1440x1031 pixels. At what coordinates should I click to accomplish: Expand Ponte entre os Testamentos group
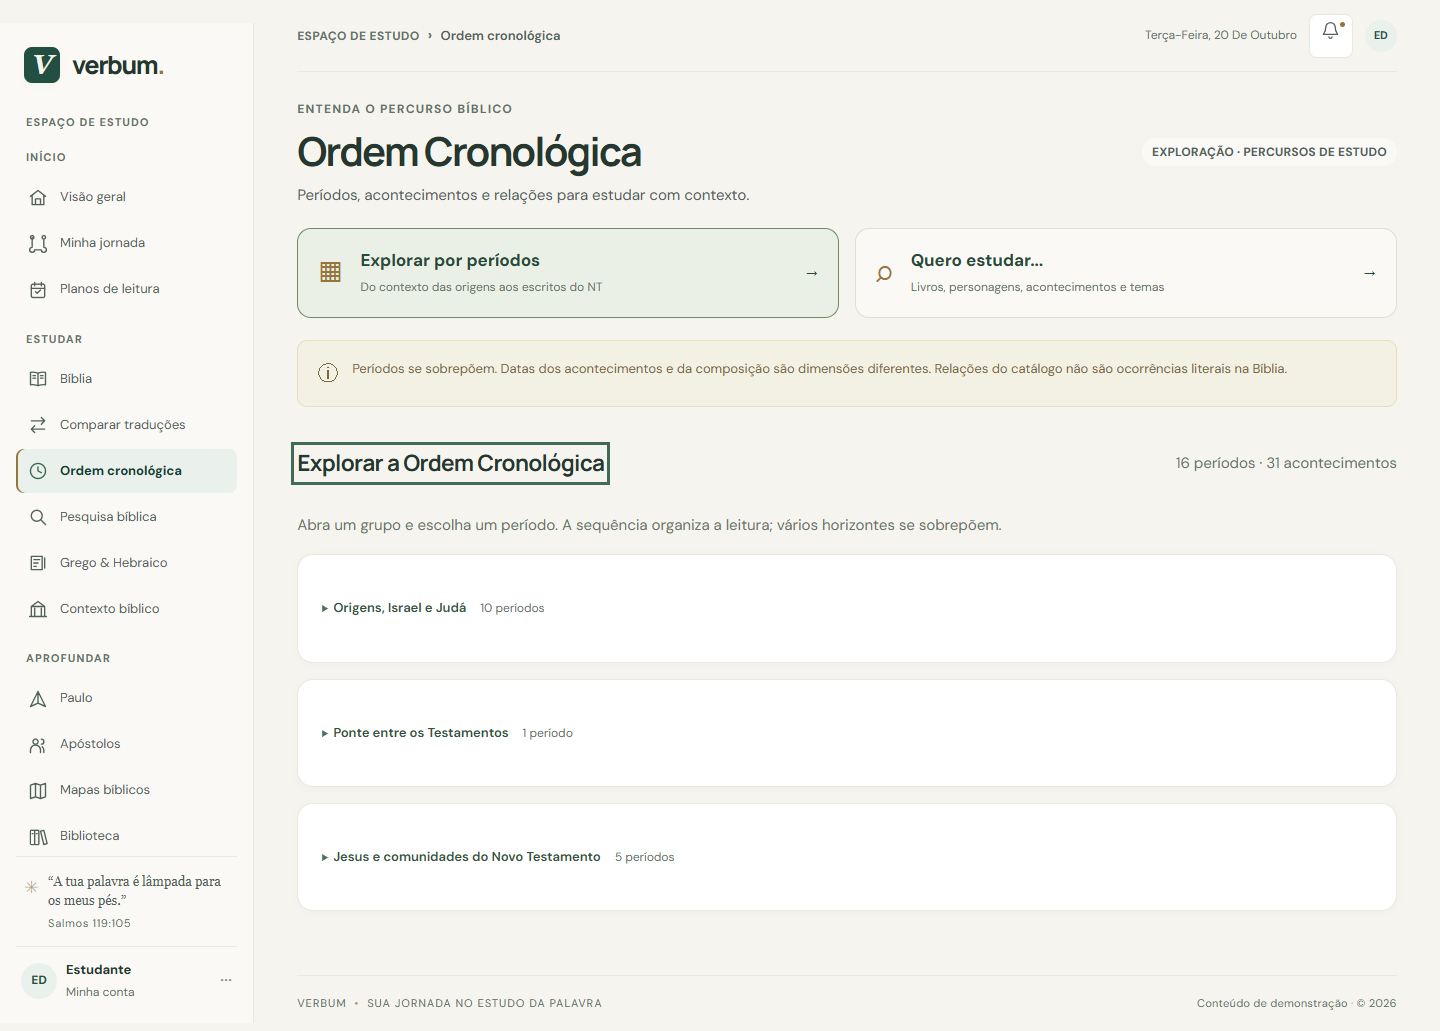click(x=846, y=733)
